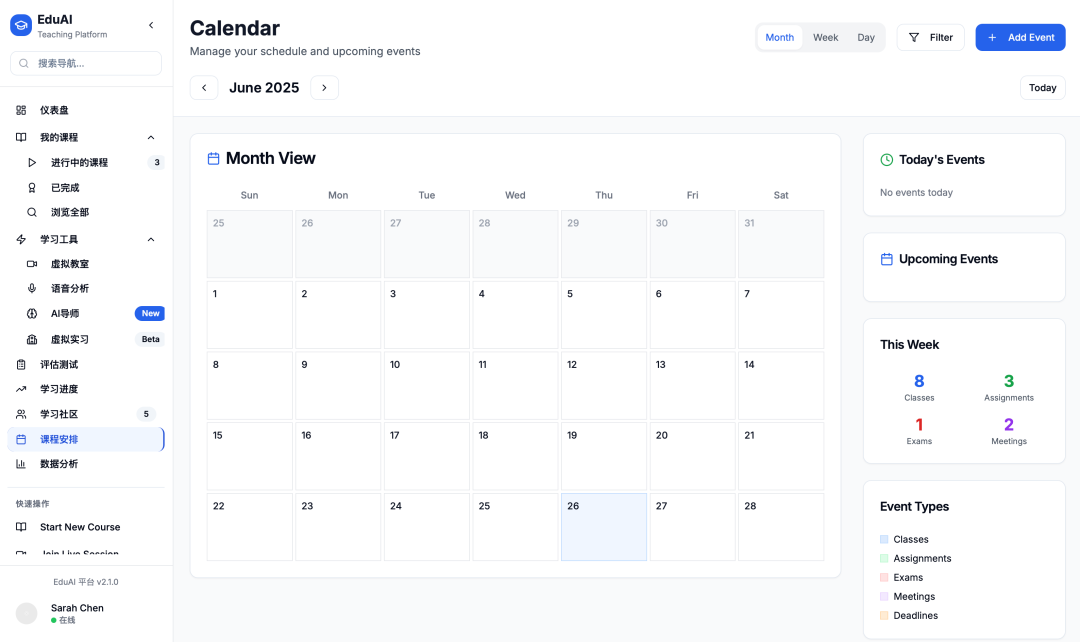Click the virtual classroom camera icon

point(32,264)
